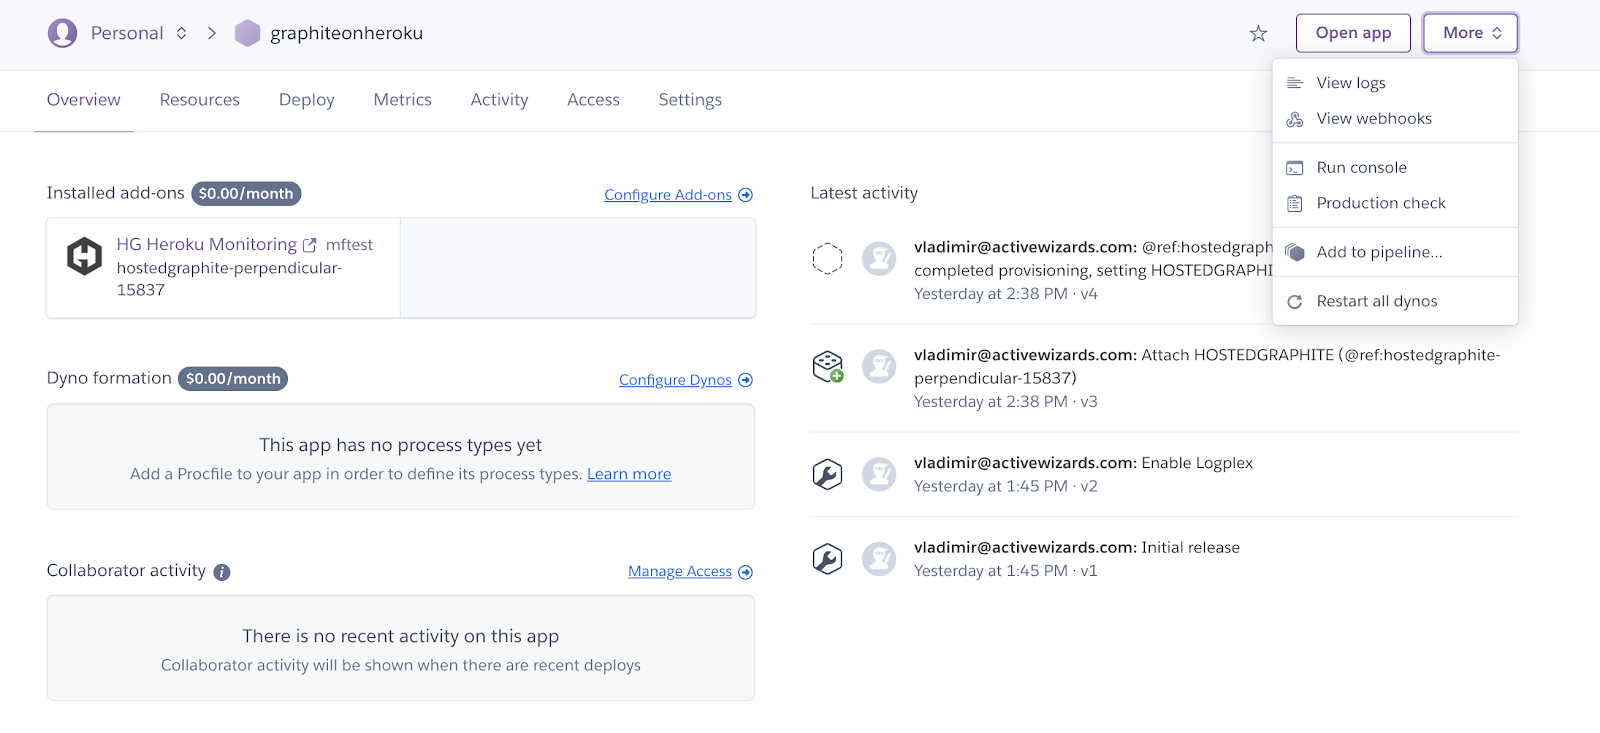Click the Yesterday at 2:38 PM · v3 timestamp
The height and width of the screenshot is (733, 1600).
[1006, 402]
